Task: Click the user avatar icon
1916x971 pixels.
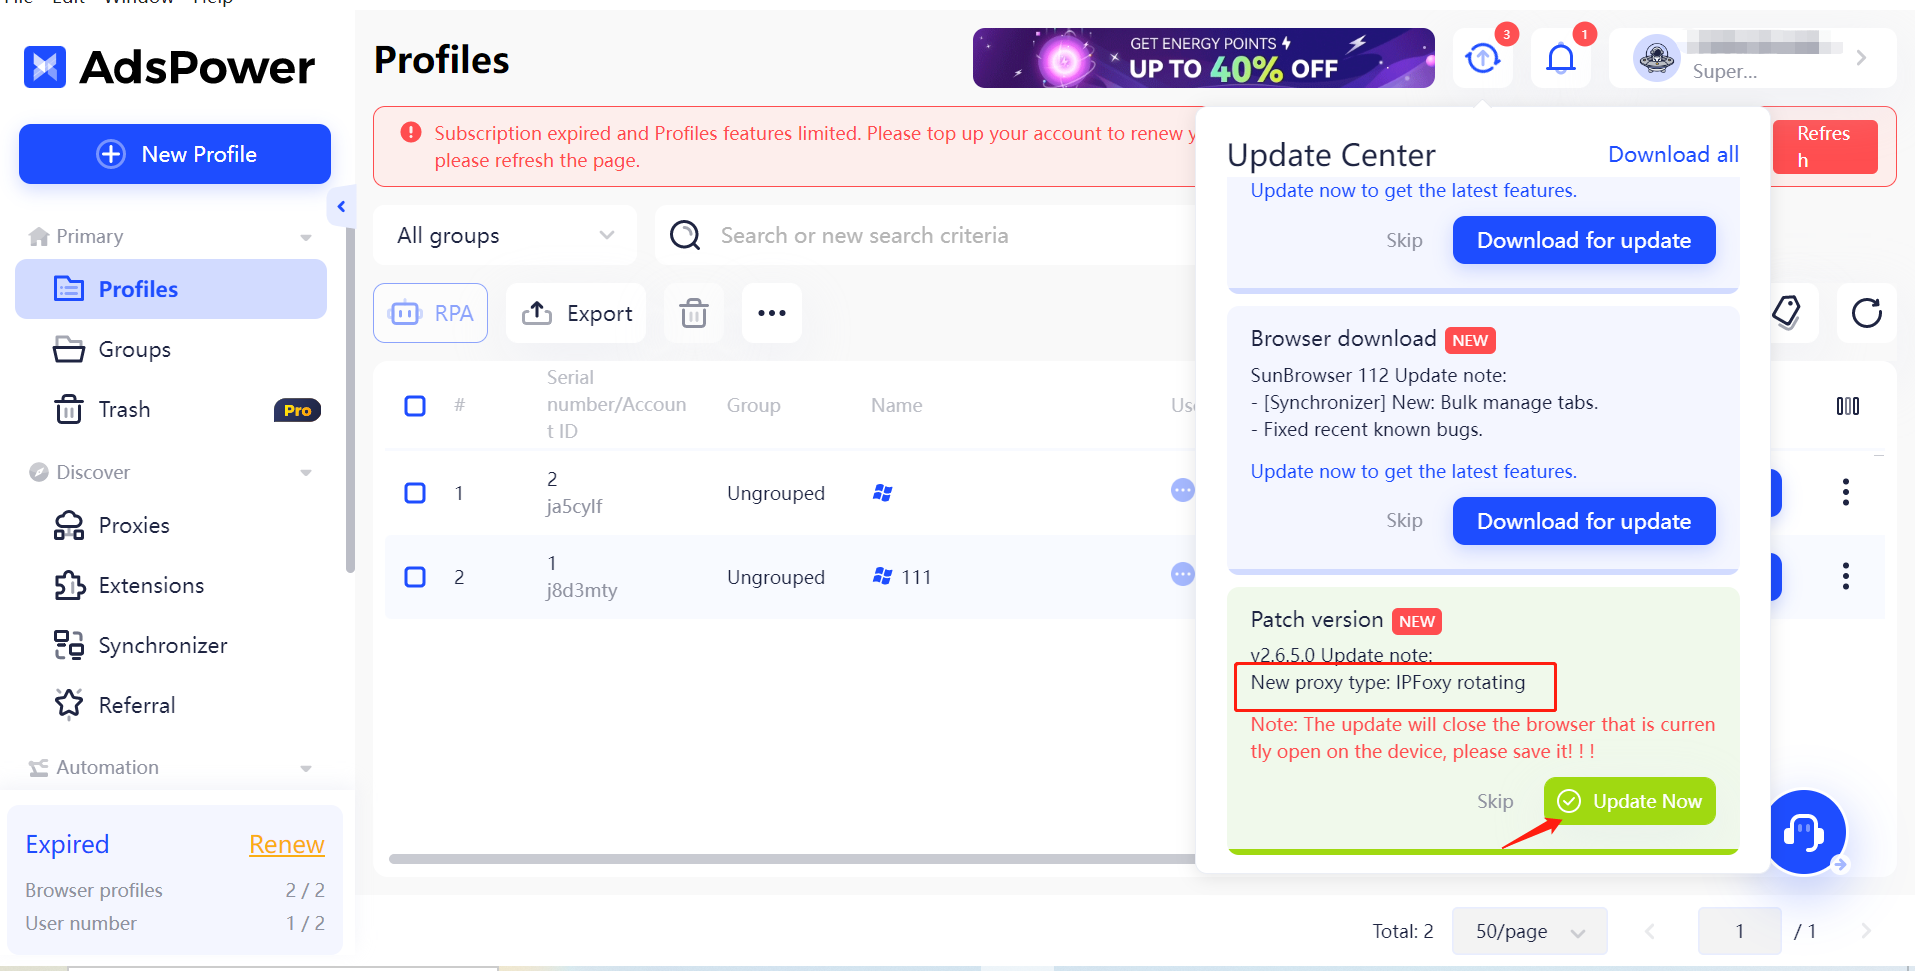Action: (x=1656, y=58)
